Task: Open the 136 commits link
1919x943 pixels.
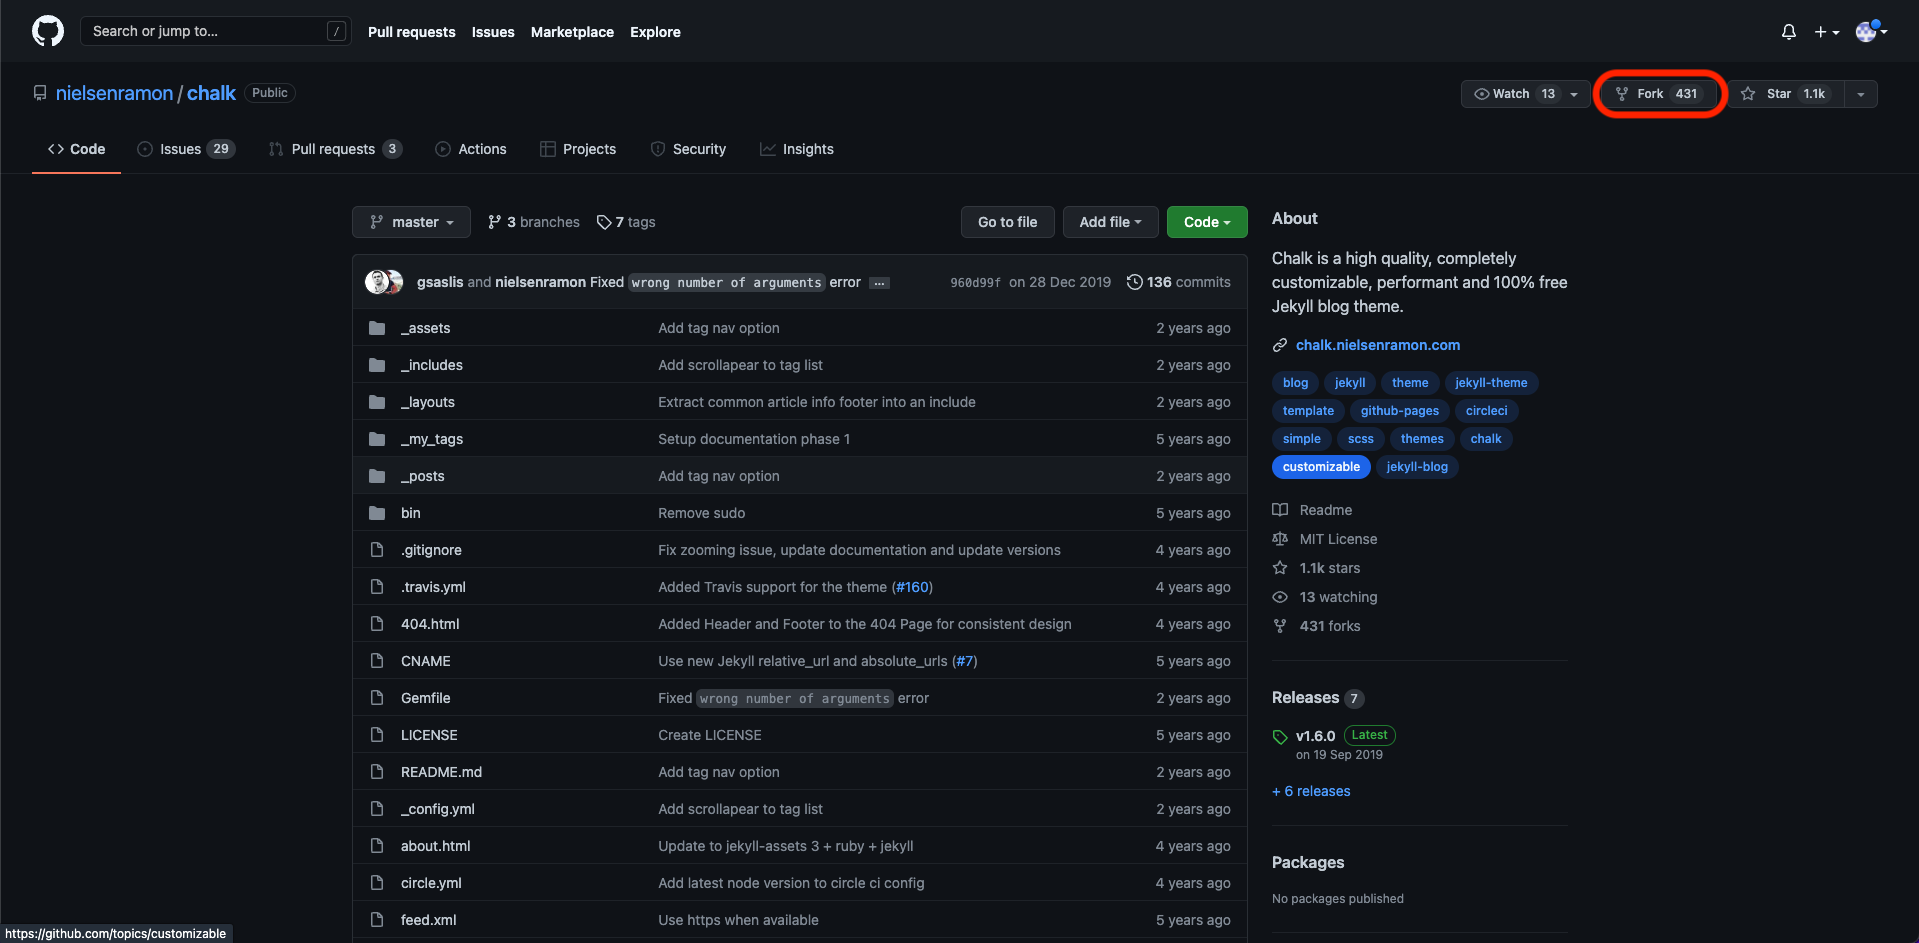Action: pyautogui.click(x=1179, y=282)
